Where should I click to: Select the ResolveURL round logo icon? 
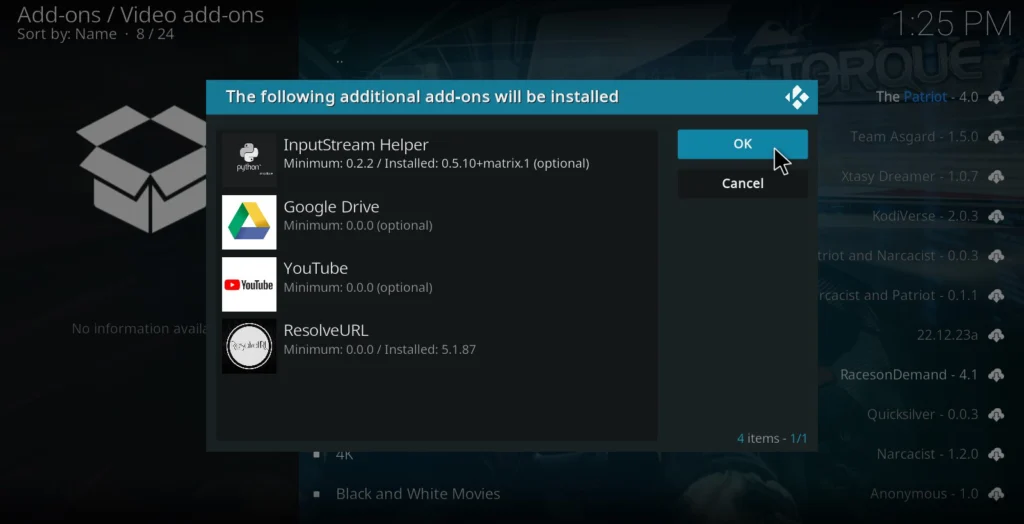coord(249,346)
